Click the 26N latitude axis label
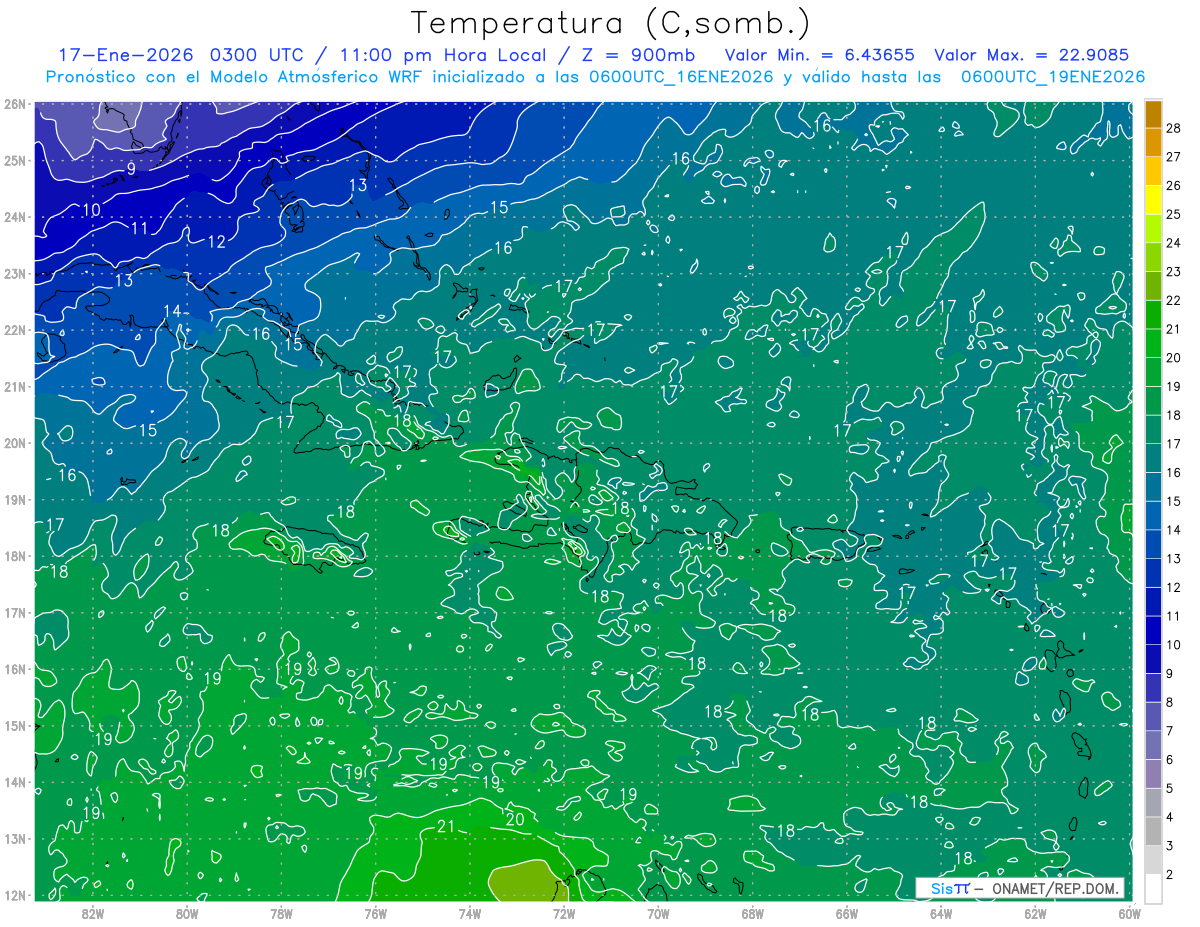The height and width of the screenshot is (927, 1200). [15, 104]
